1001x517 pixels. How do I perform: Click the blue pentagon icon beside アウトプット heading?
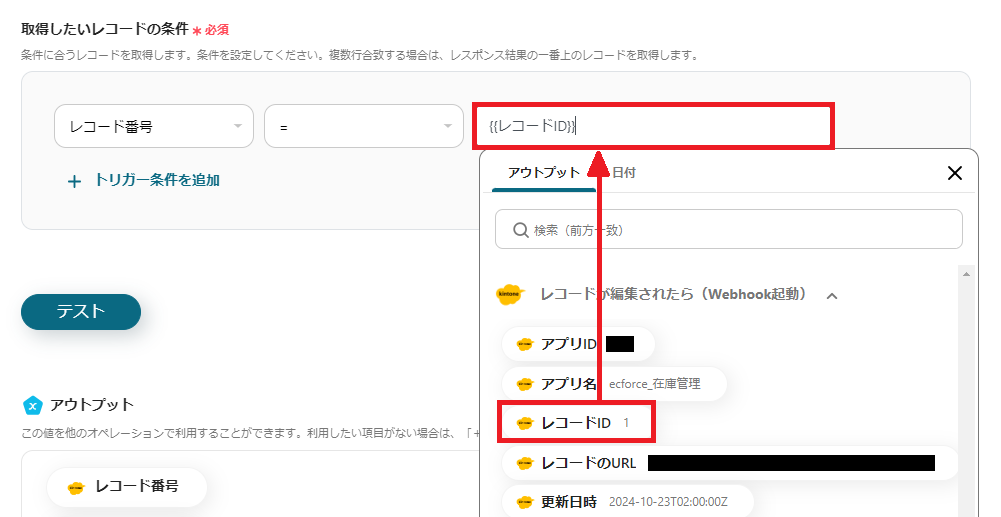click(x=33, y=405)
